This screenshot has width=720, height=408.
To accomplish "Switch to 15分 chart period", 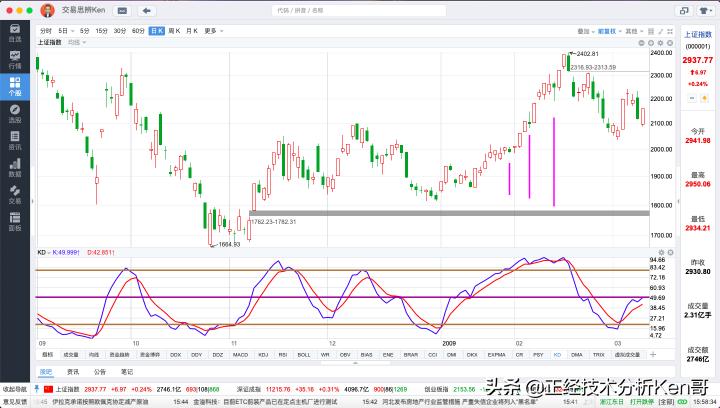I will point(101,31).
